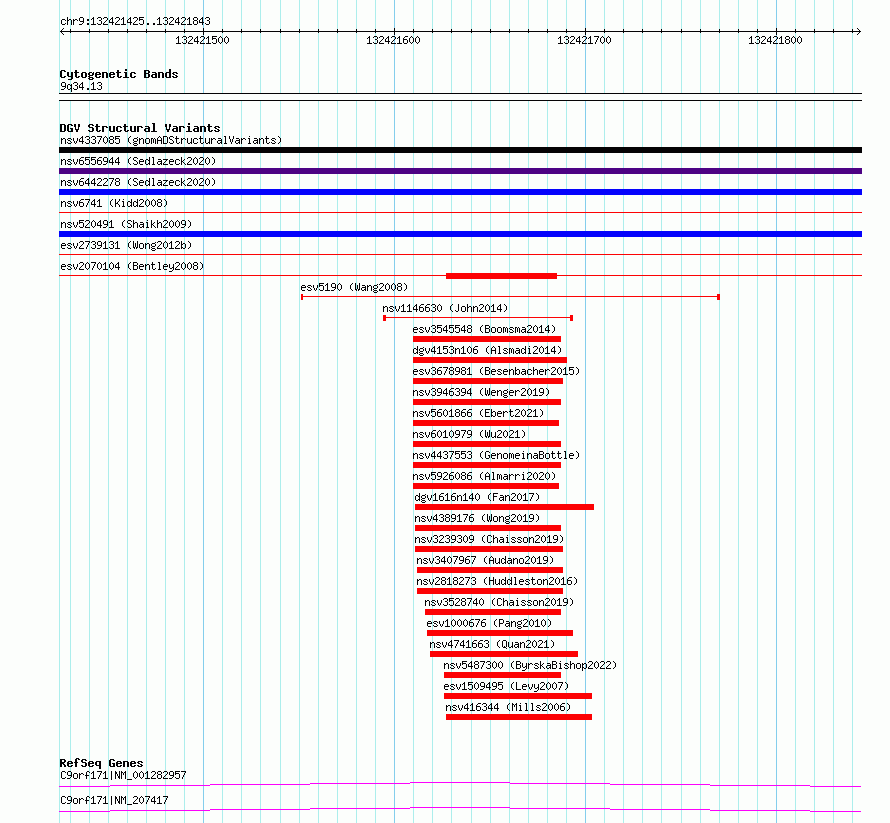This screenshot has height=823, width=890.
Task: Click nsv3239309 (Chaisson2019) label
Action: click(x=489, y=539)
